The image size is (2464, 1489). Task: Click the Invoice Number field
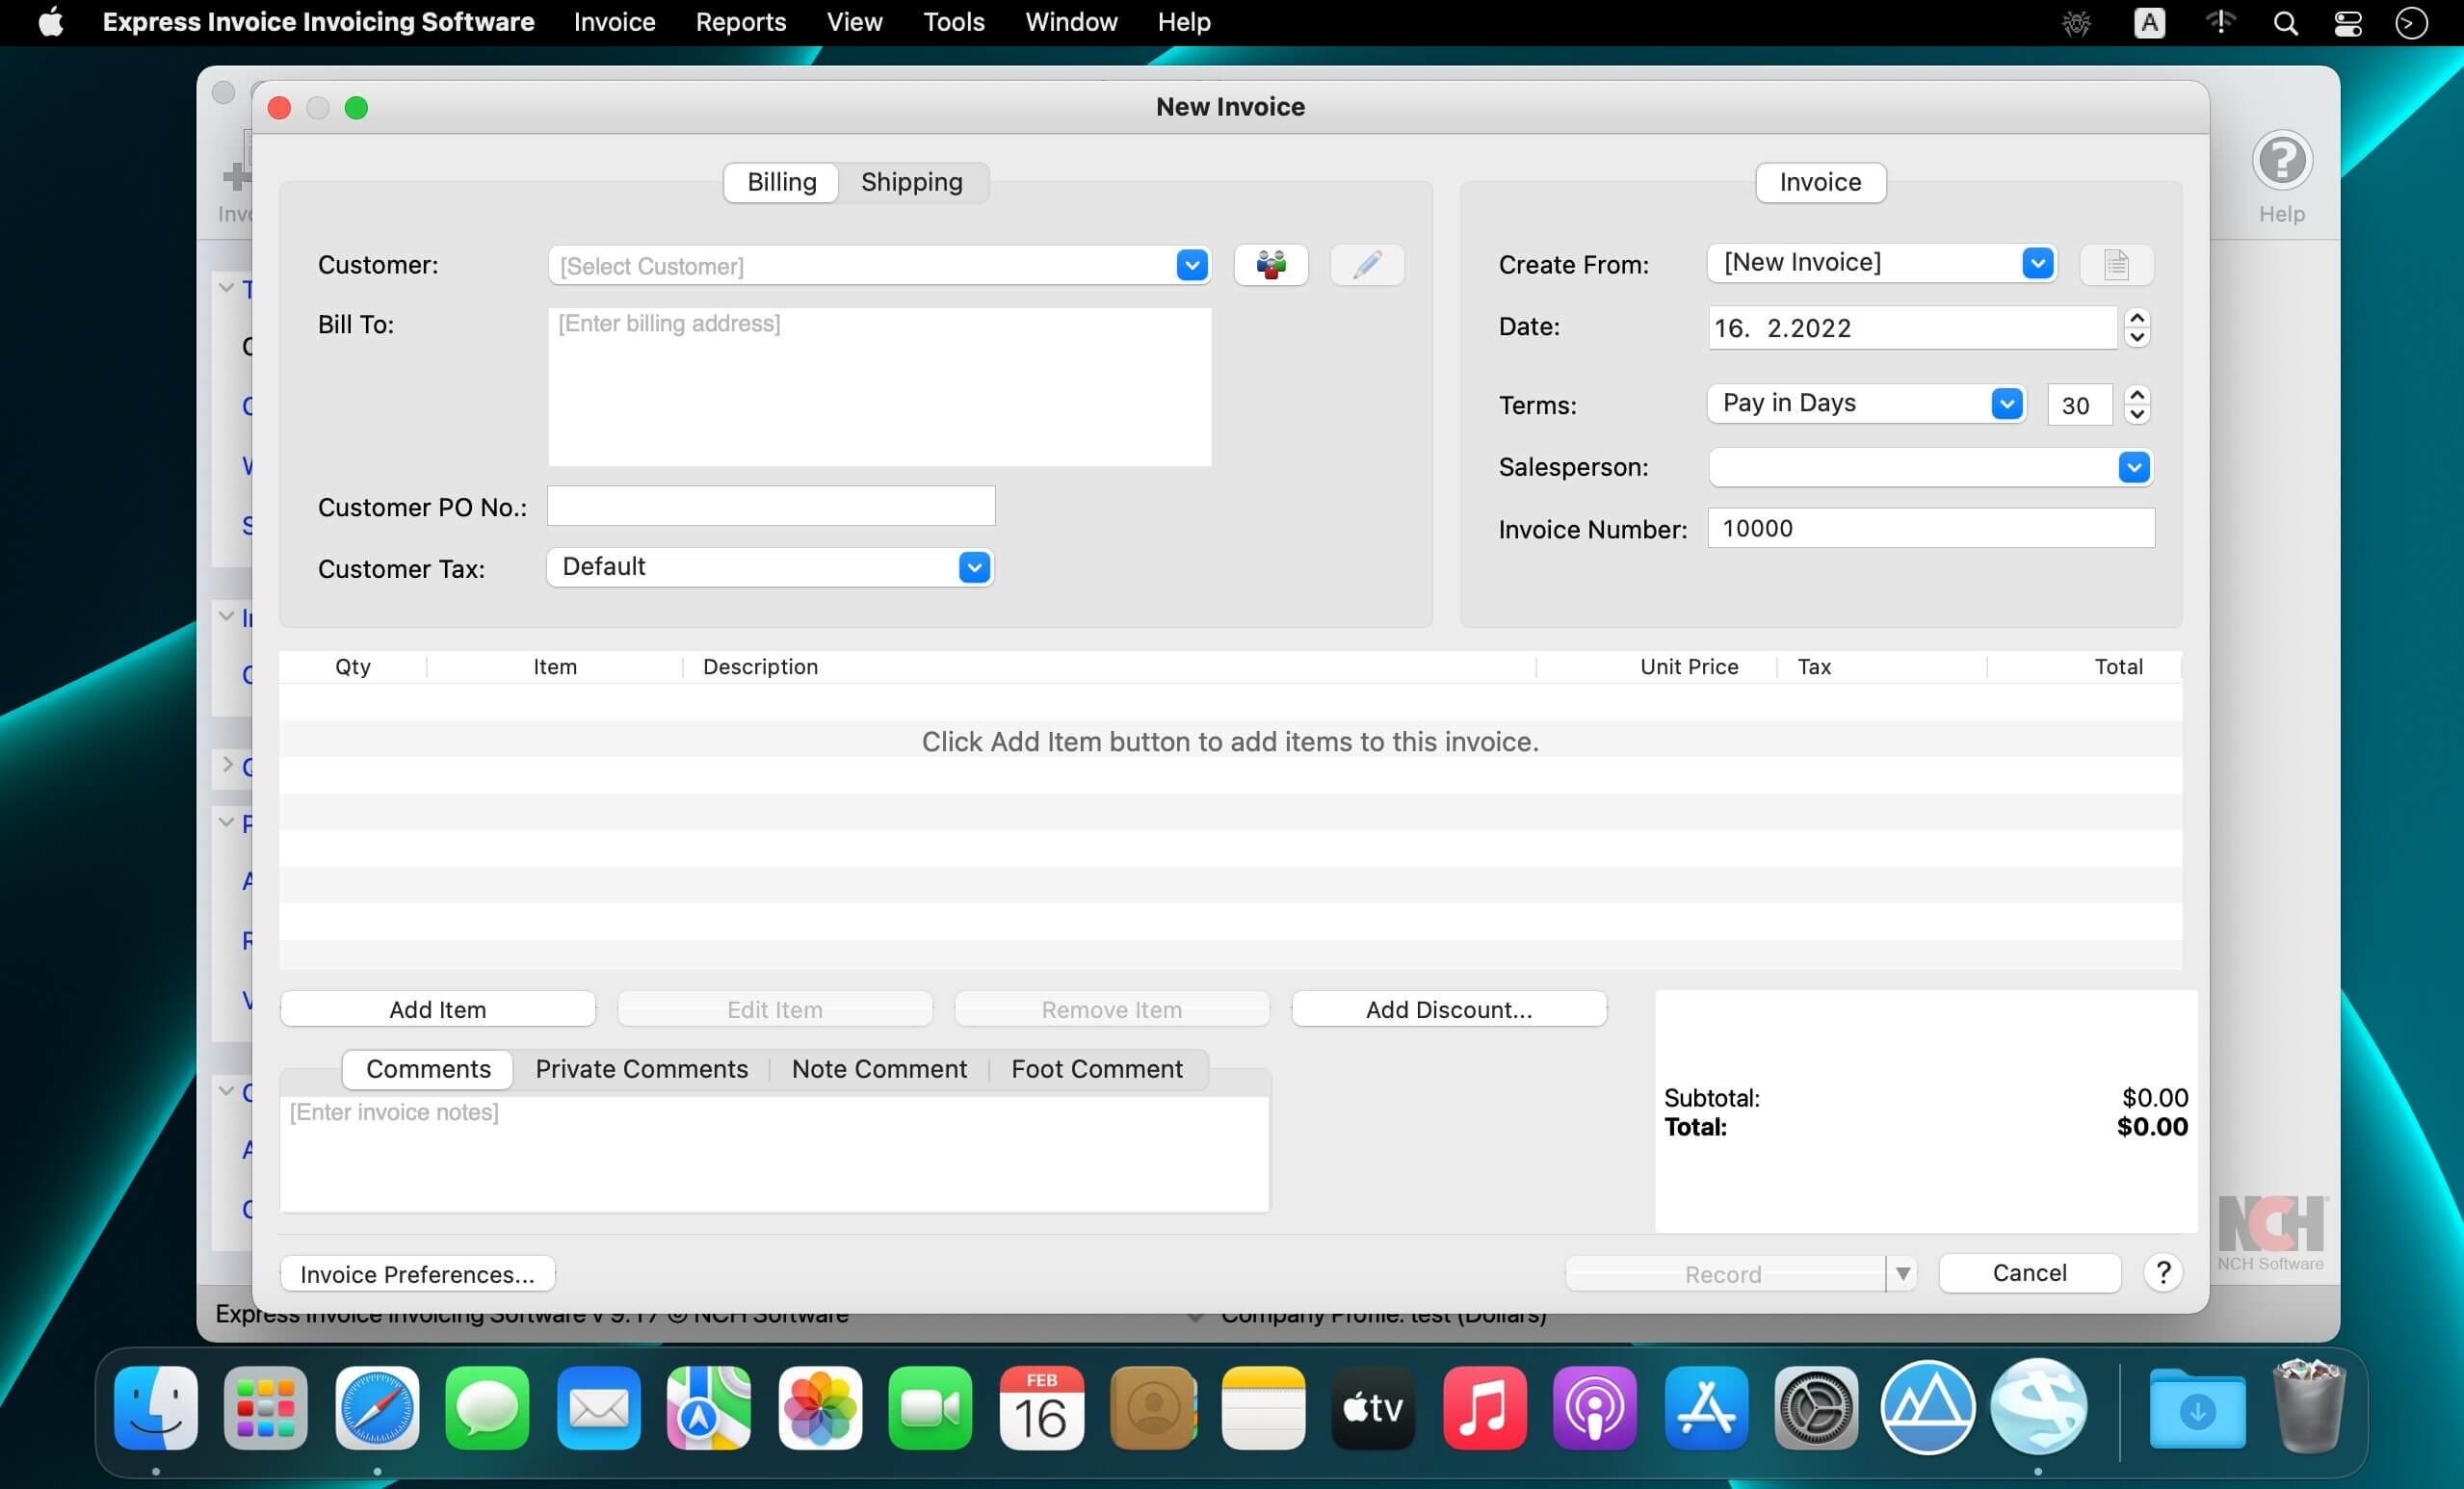[1931, 528]
